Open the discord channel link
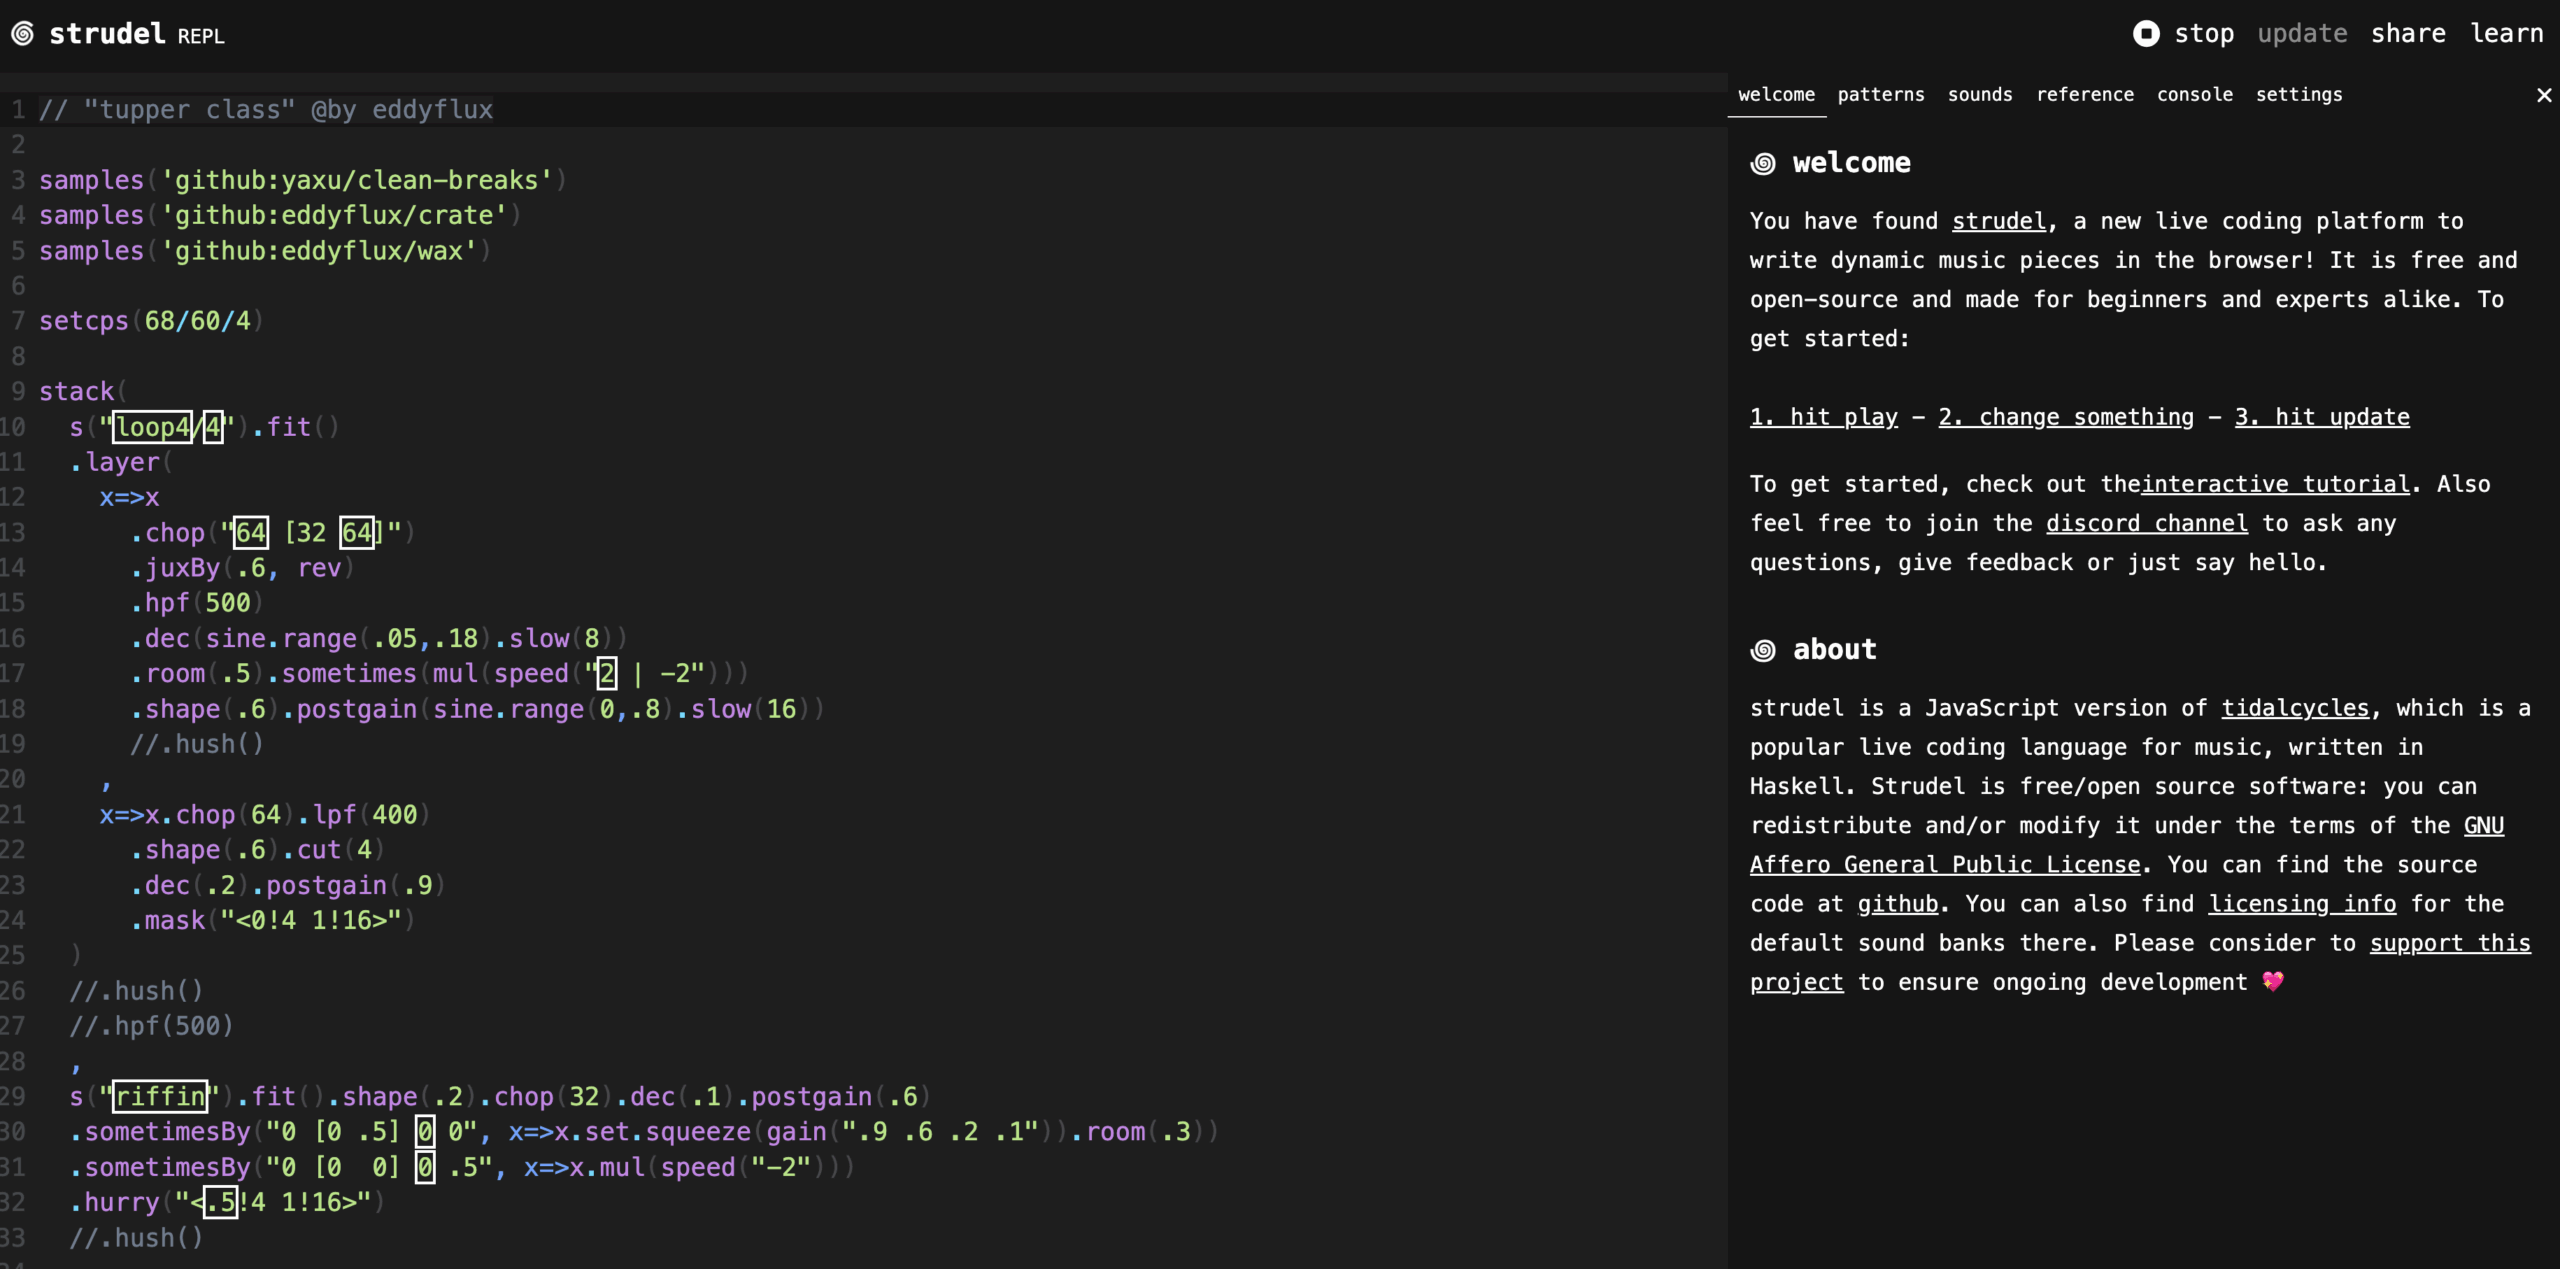 pyautogui.click(x=2147, y=522)
